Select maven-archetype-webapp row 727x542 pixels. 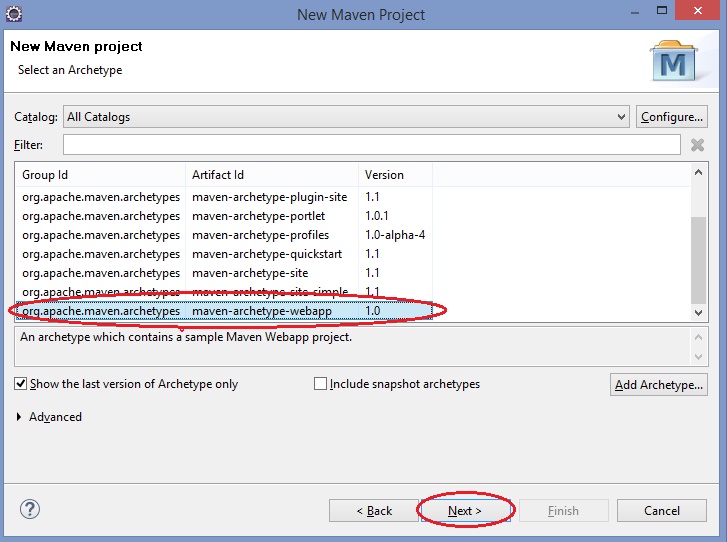click(223, 311)
